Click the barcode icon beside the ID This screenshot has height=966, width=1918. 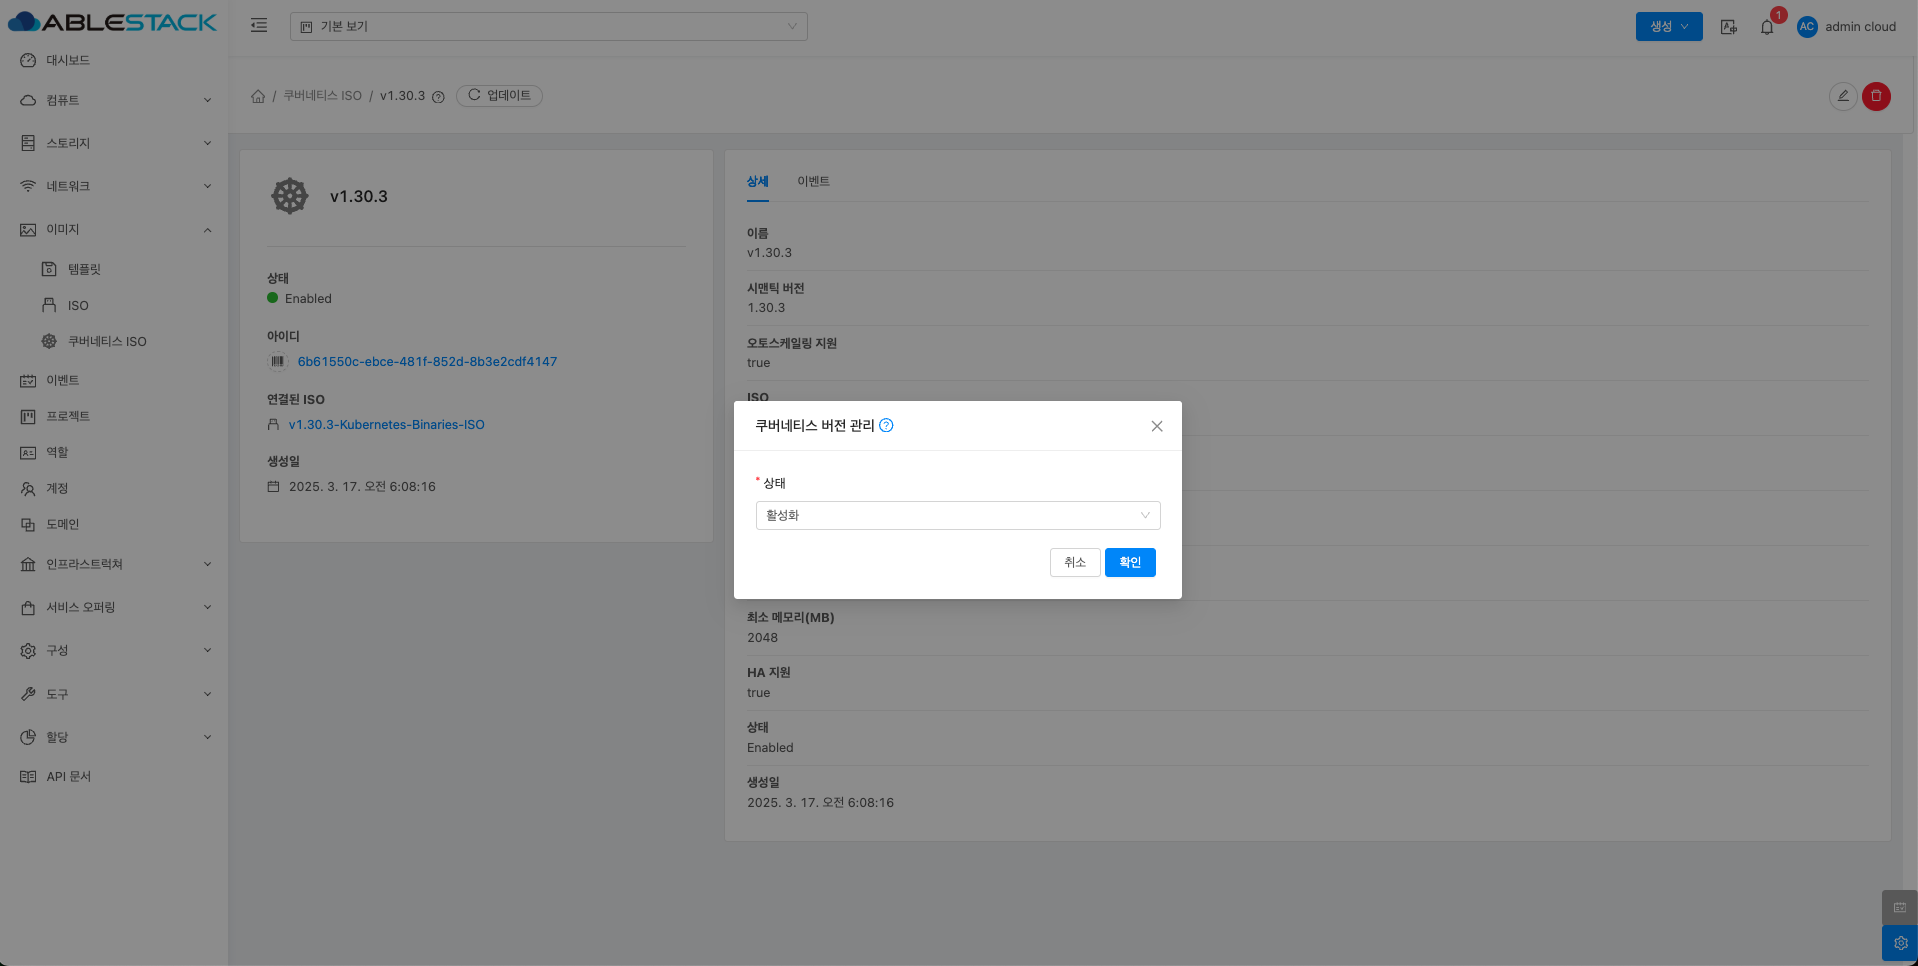[x=278, y=362]
